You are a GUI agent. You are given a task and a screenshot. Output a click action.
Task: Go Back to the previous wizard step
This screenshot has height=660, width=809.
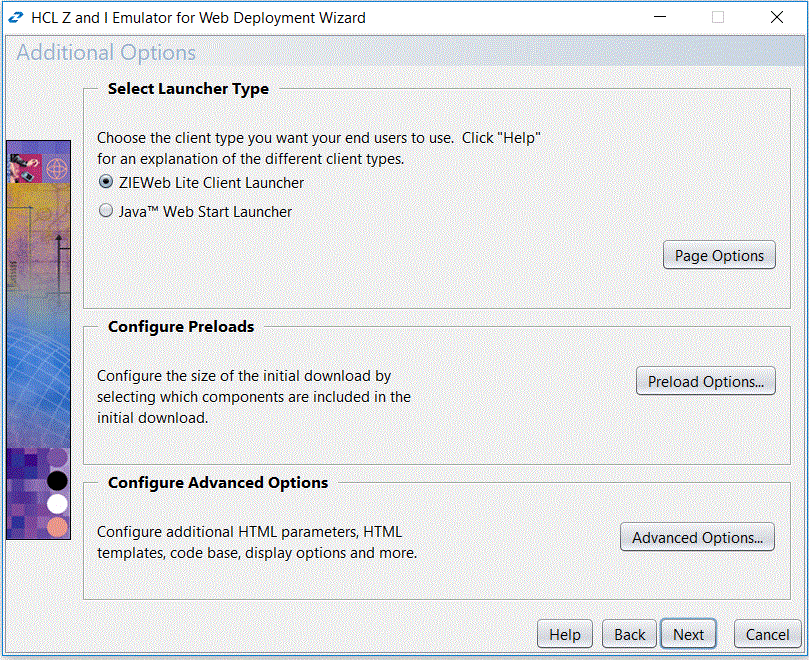628,634
